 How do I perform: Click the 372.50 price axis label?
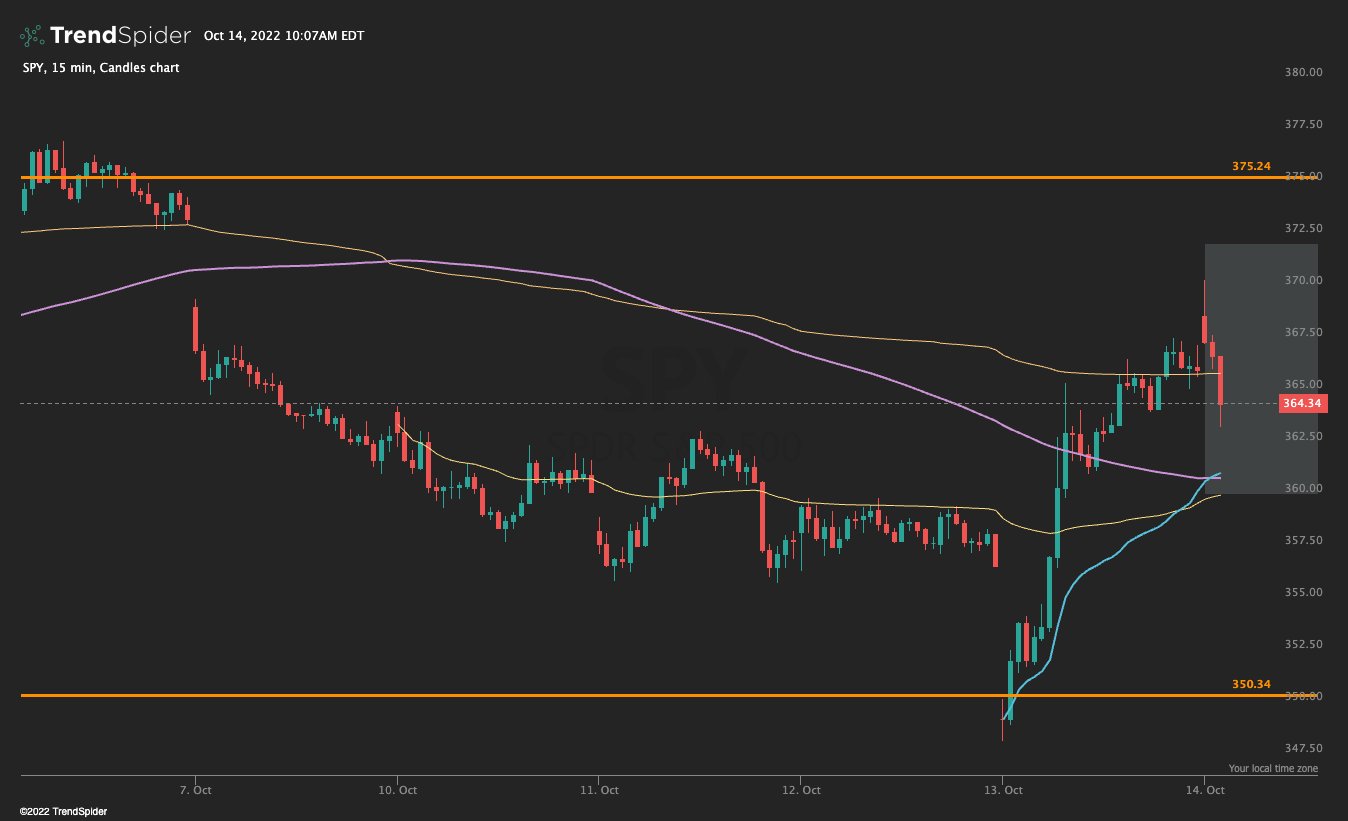point(1302,228)
